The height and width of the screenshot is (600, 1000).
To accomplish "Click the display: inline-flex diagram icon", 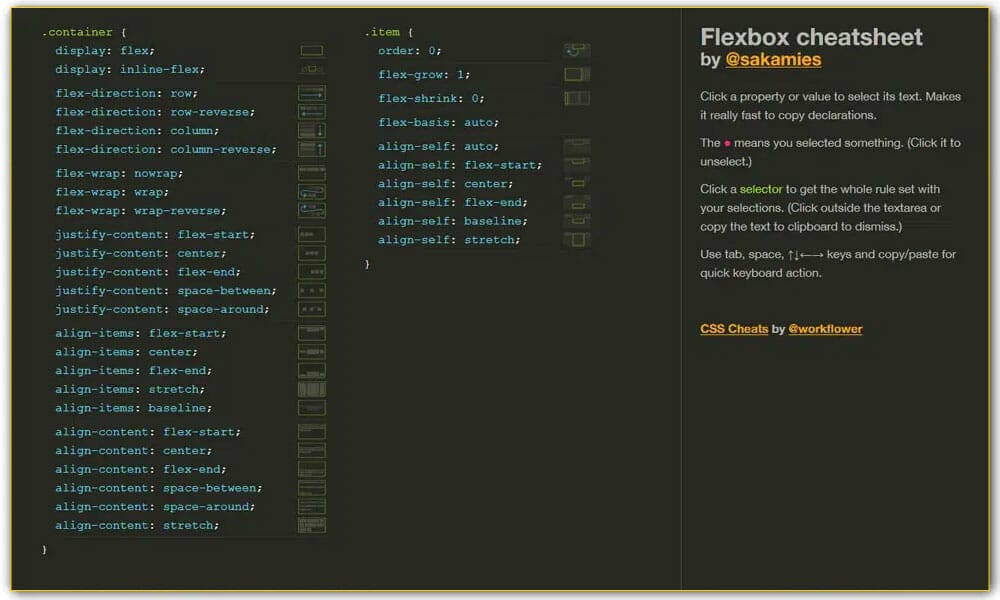I will coord(310,70).
